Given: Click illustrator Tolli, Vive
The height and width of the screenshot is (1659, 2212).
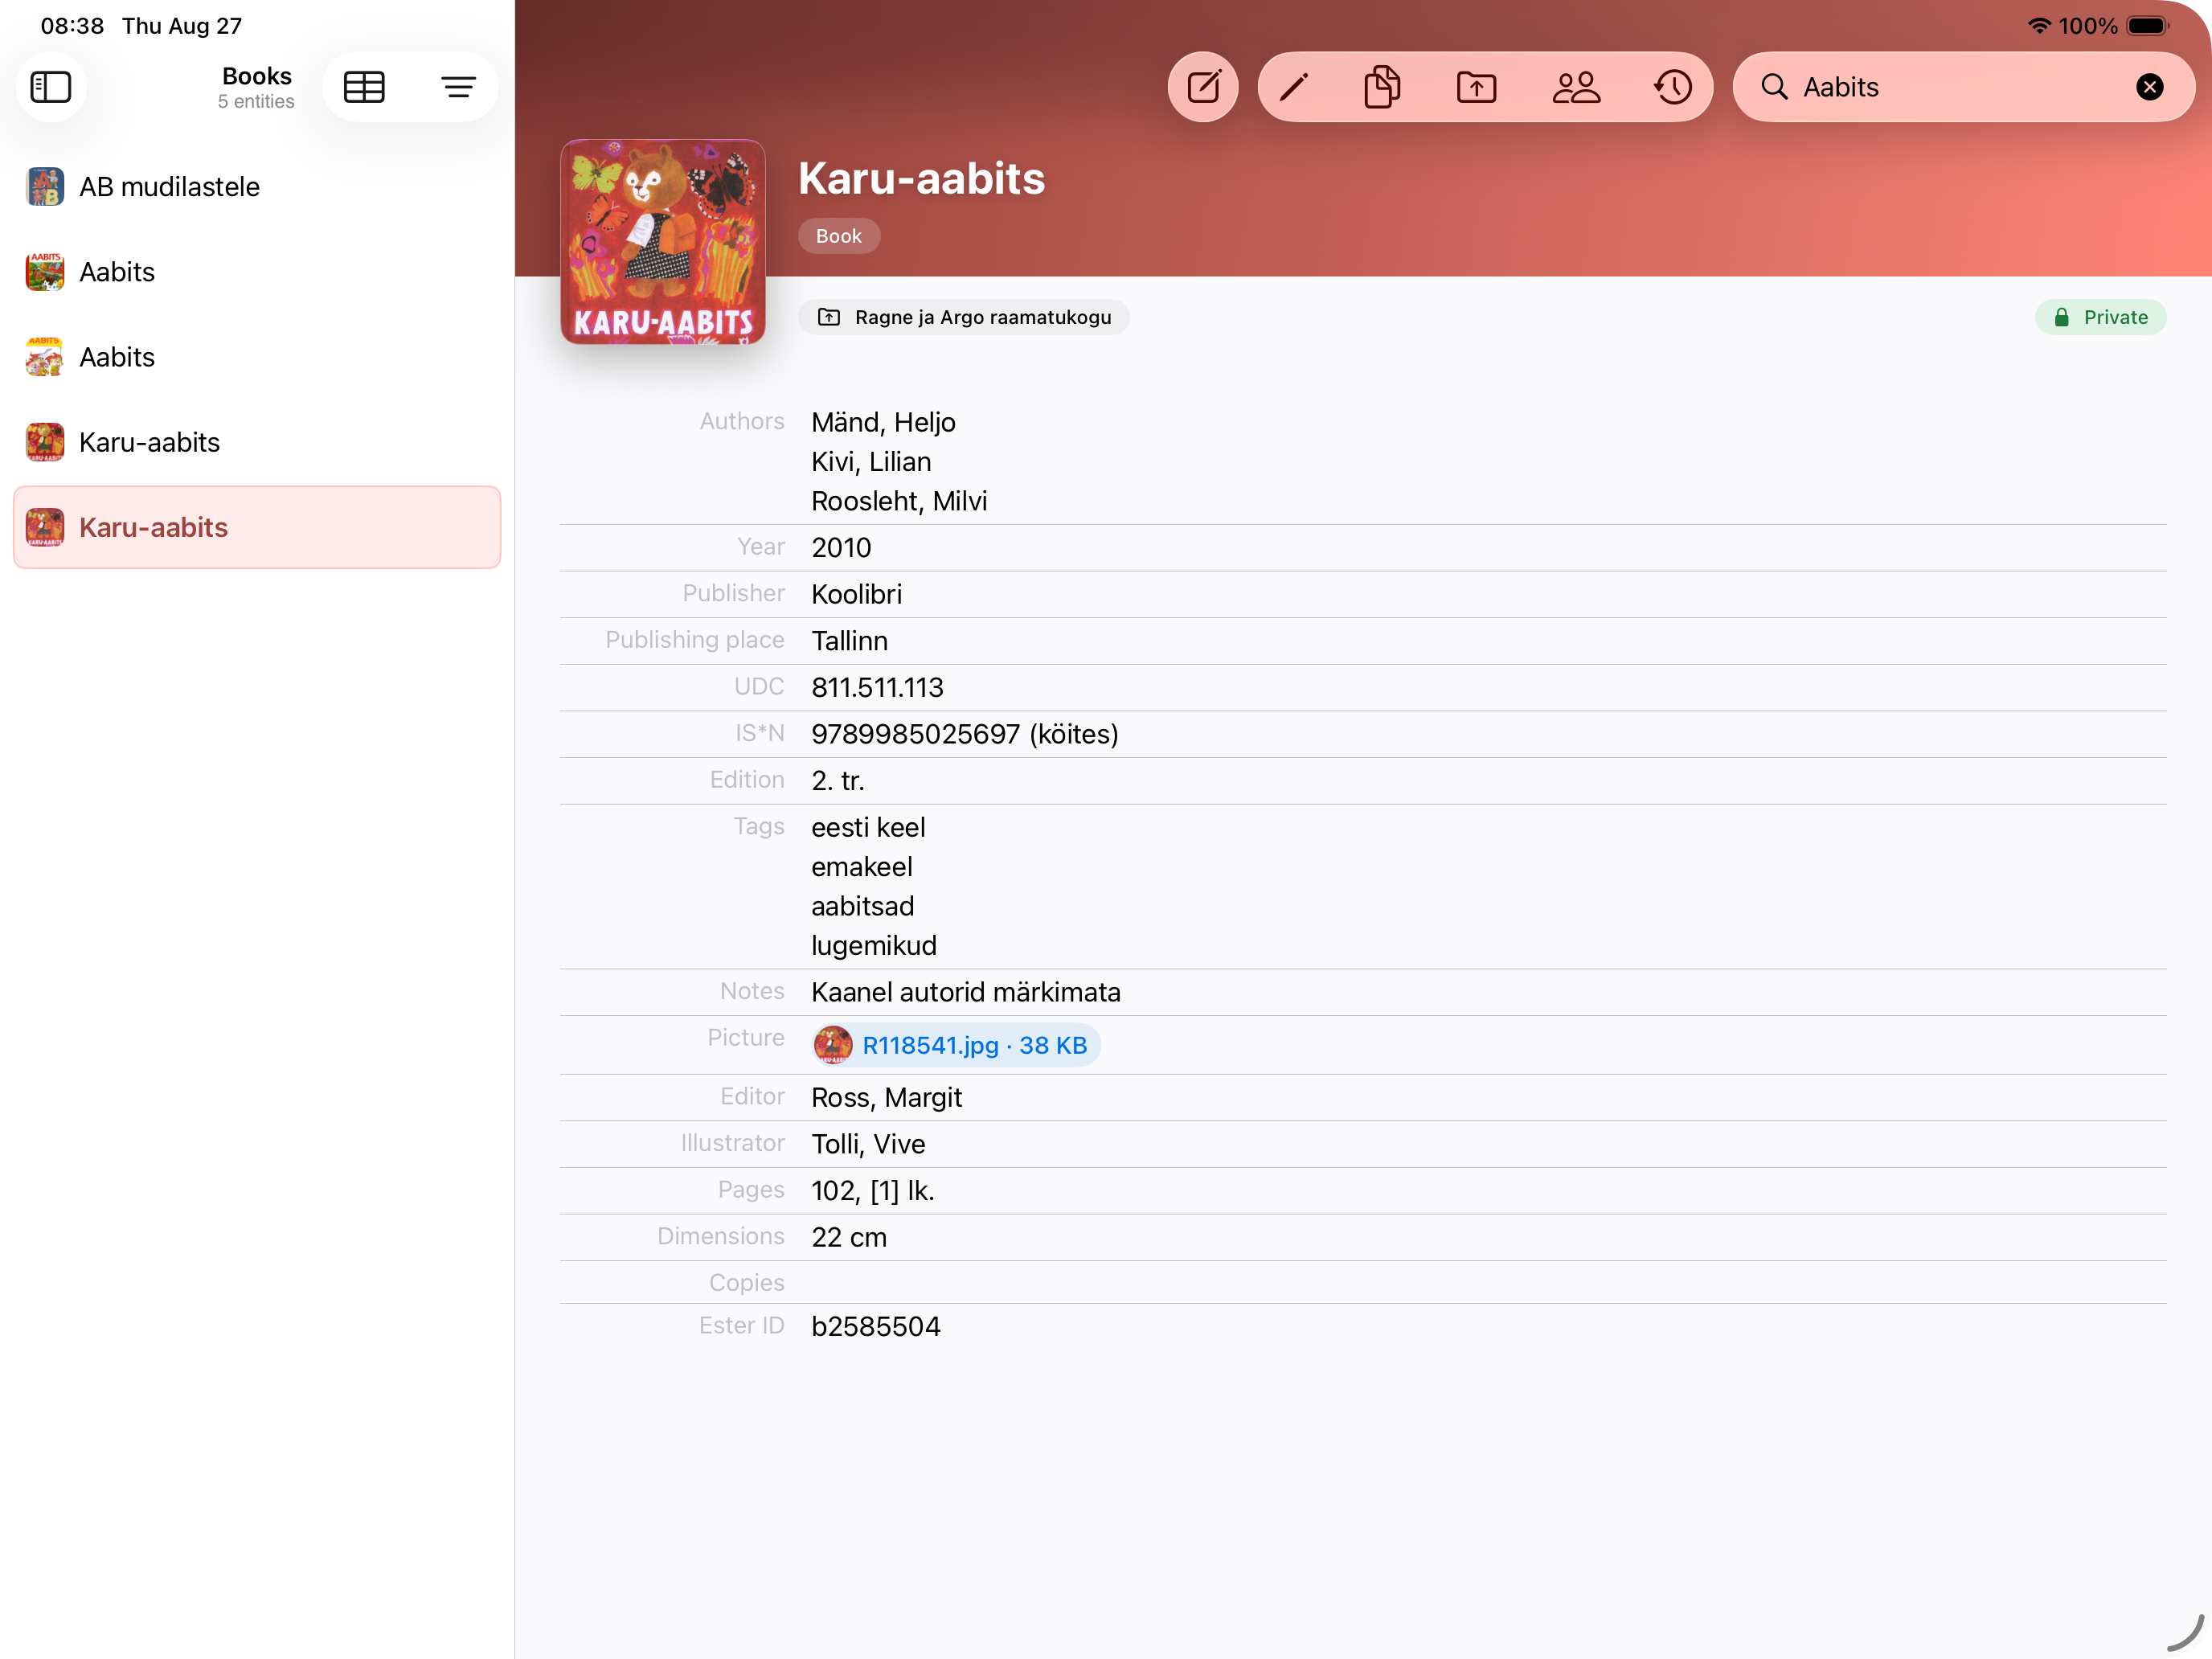Looking at the screenshot, I should click(868, 1144).
